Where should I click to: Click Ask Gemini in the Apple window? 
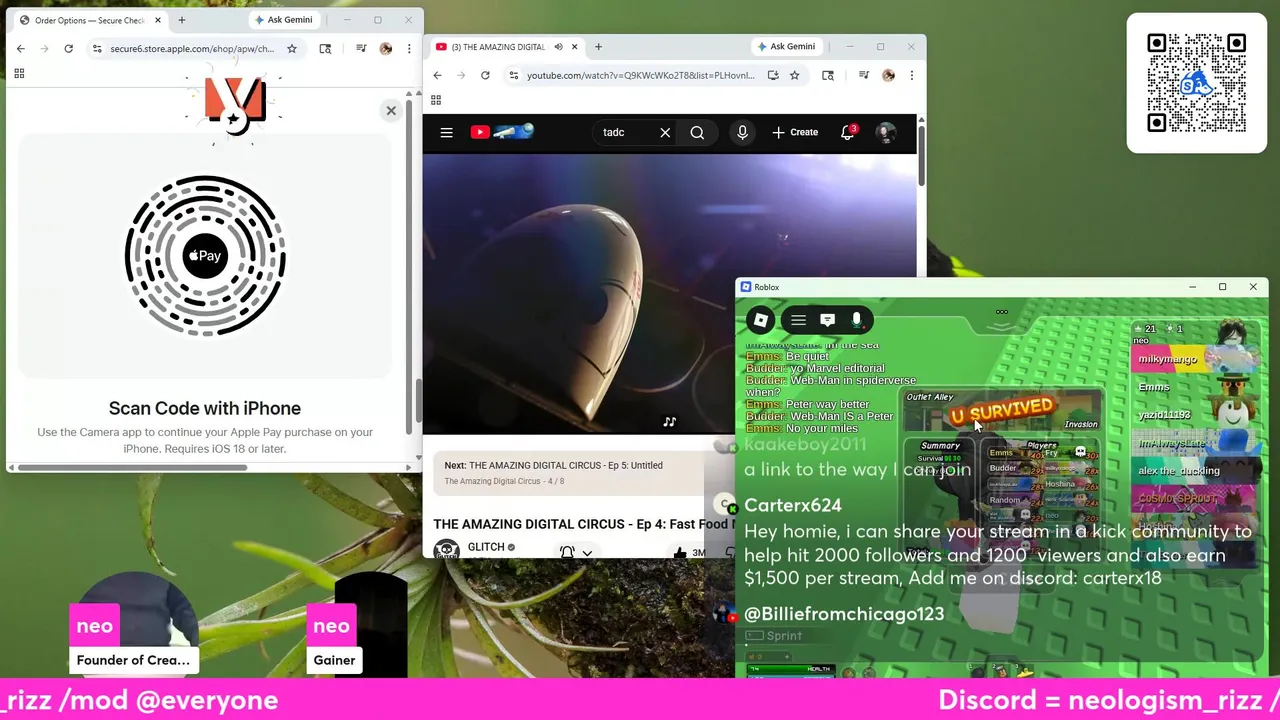pyautogui.click(x=283, y=20)
